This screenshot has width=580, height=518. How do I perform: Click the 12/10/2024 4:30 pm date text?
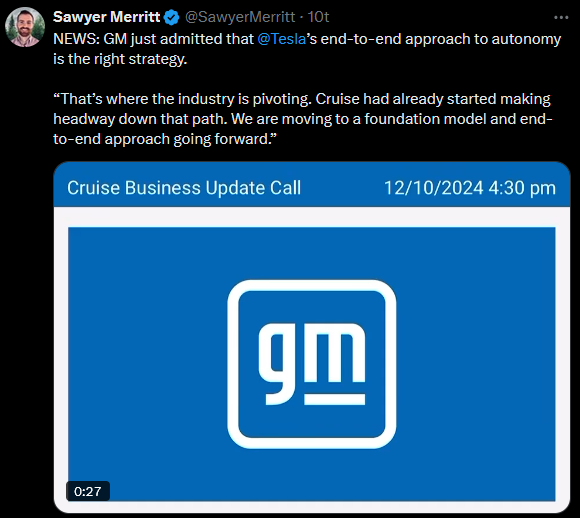point(470,188)
